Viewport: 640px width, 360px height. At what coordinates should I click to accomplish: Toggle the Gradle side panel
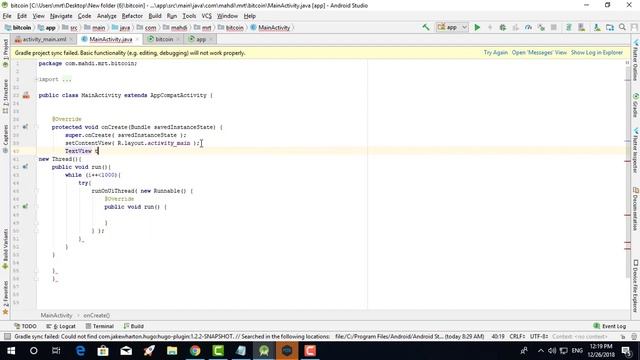point(636,105)
